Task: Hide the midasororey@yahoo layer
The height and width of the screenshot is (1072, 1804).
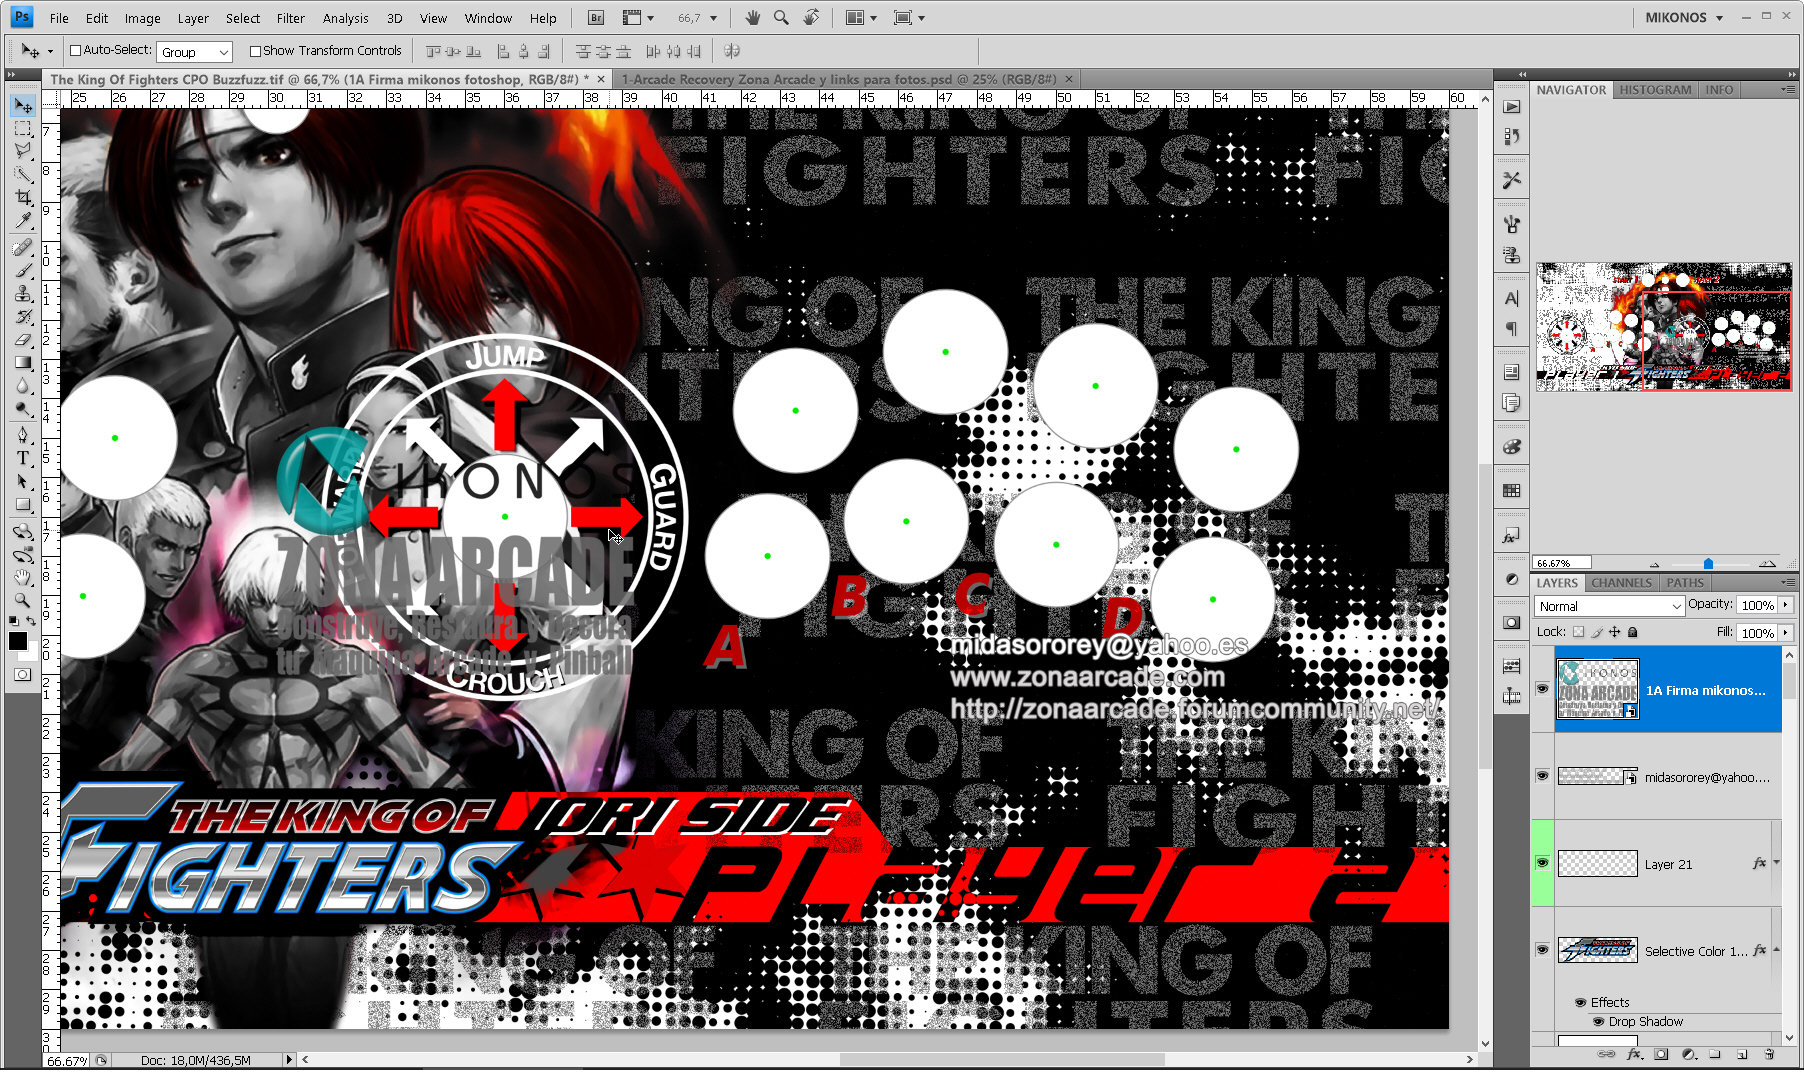Action: point(1542,776)
